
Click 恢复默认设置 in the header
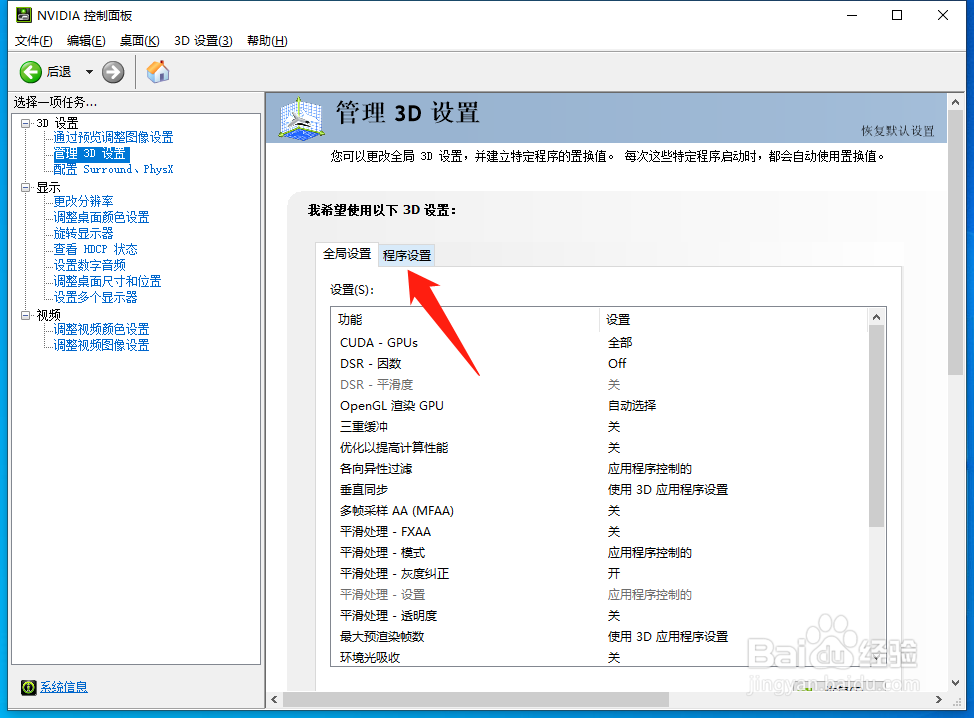[x=898, y=131]
